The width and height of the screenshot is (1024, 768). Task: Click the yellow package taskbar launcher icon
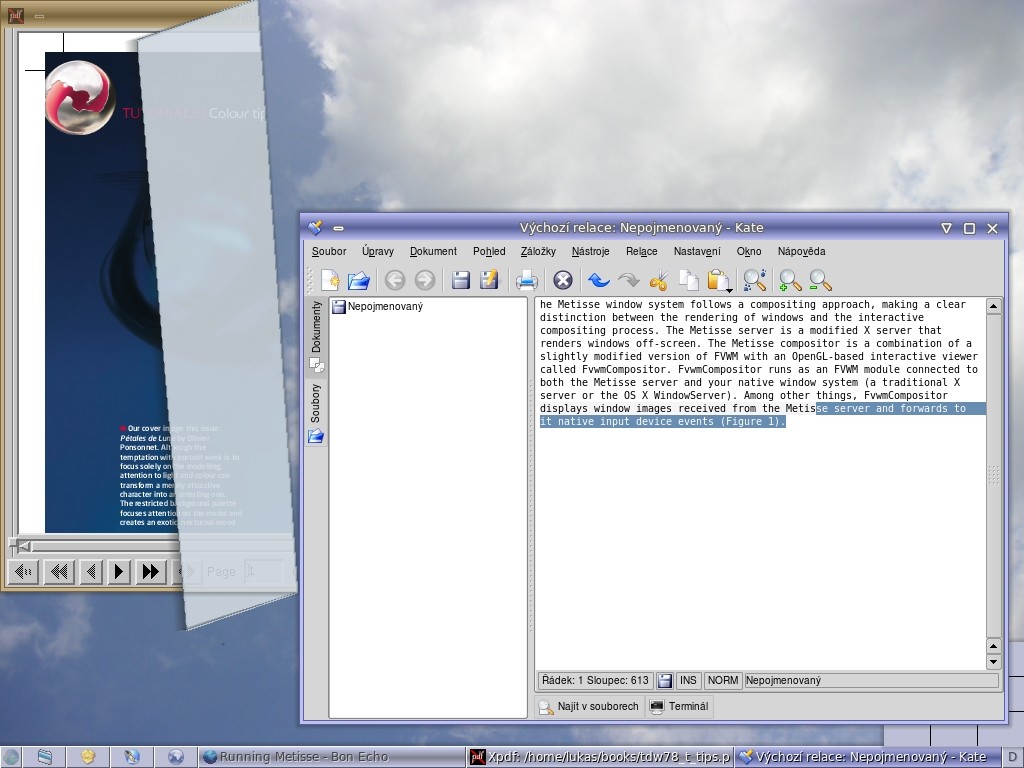(88, 757)
